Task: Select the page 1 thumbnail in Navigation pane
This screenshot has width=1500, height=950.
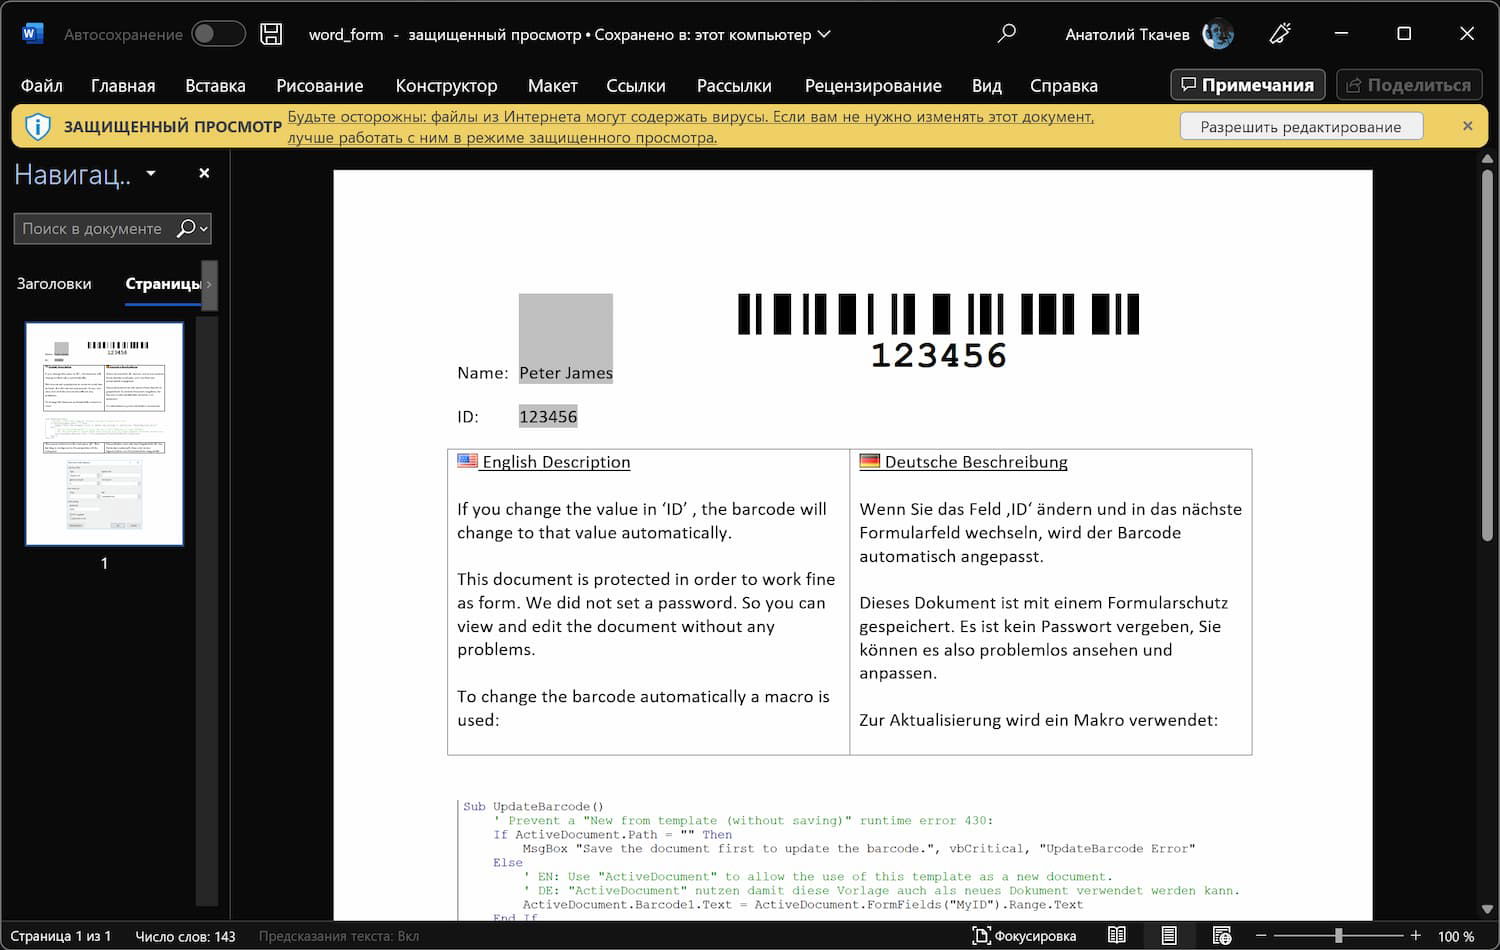Action: (x=104, y=434)
